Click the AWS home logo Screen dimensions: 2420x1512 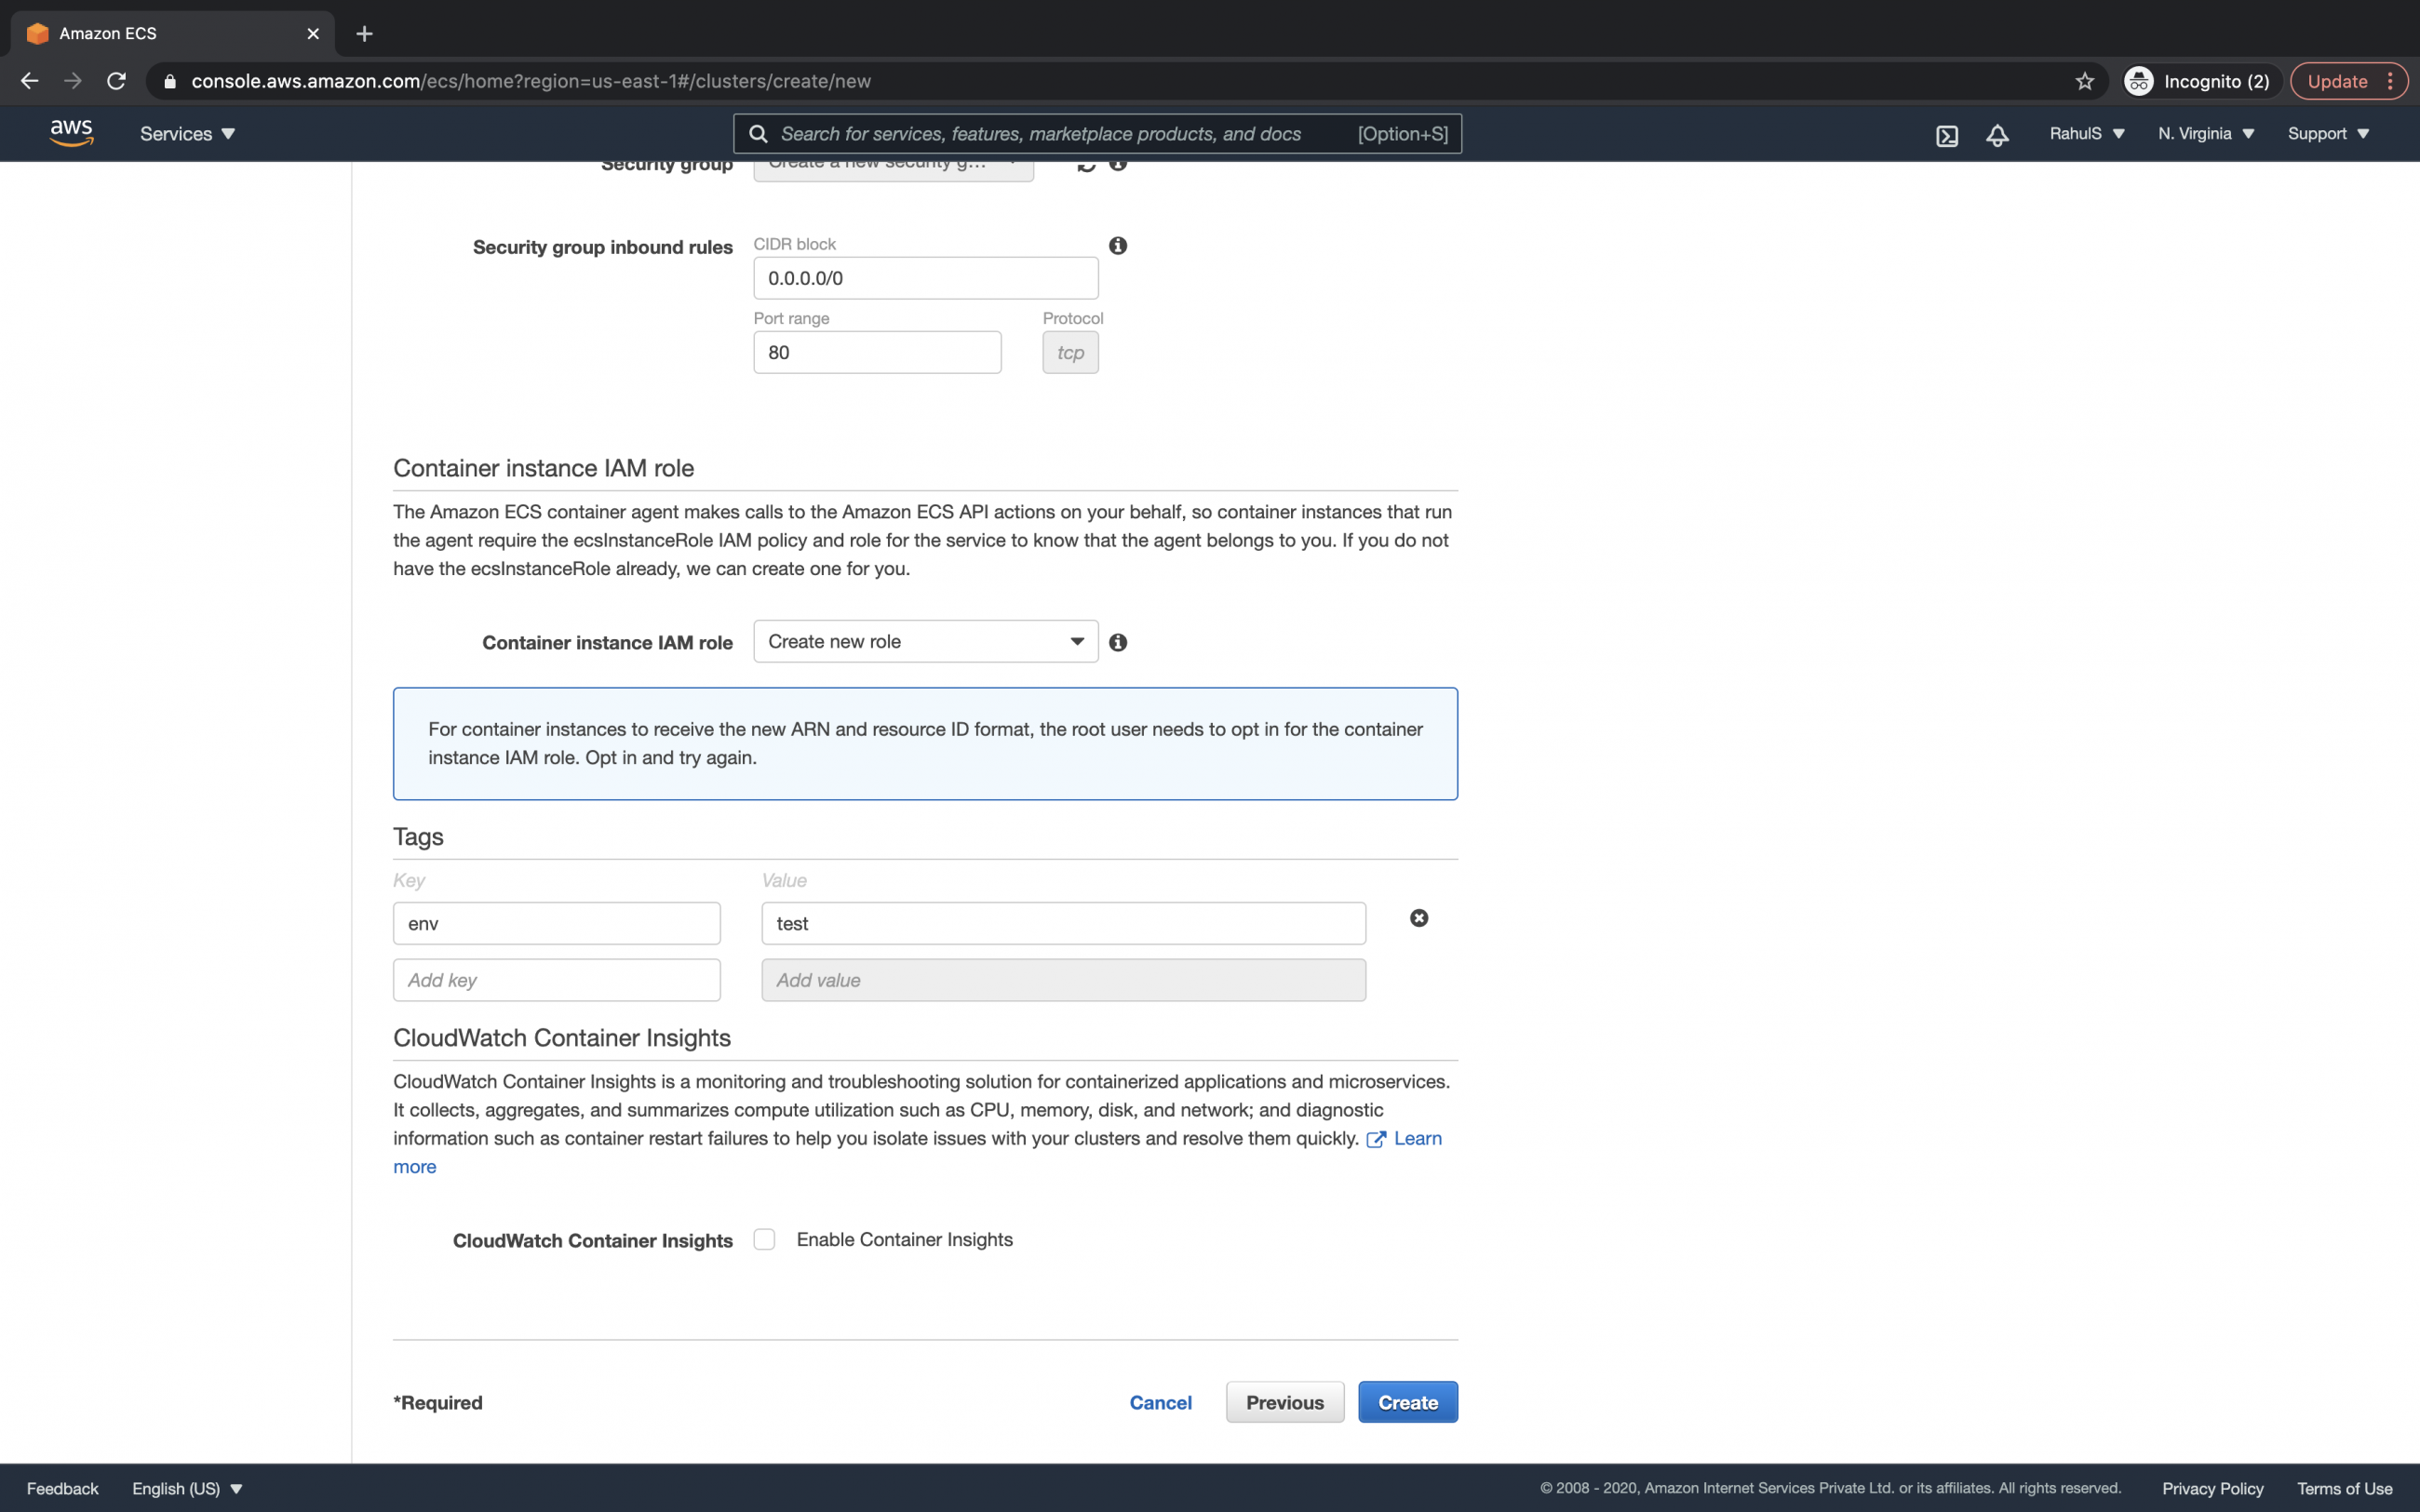tap(70, 133)
